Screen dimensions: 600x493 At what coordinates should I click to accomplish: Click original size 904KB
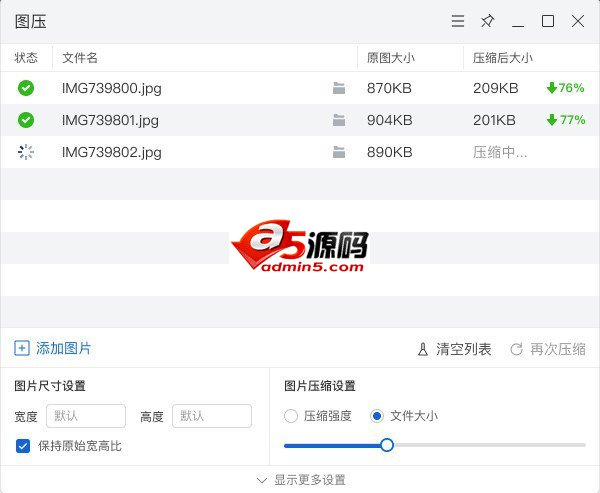(x=390, y=120)
